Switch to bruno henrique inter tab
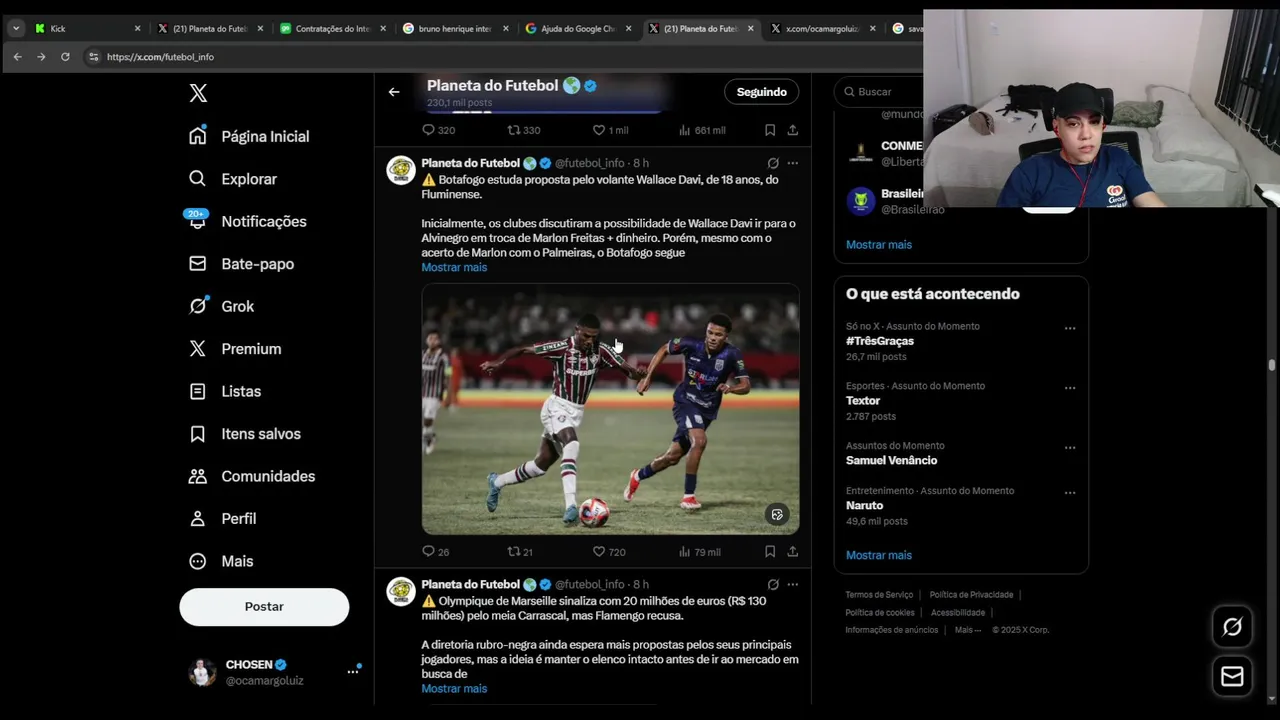 [x=455, y=28]
